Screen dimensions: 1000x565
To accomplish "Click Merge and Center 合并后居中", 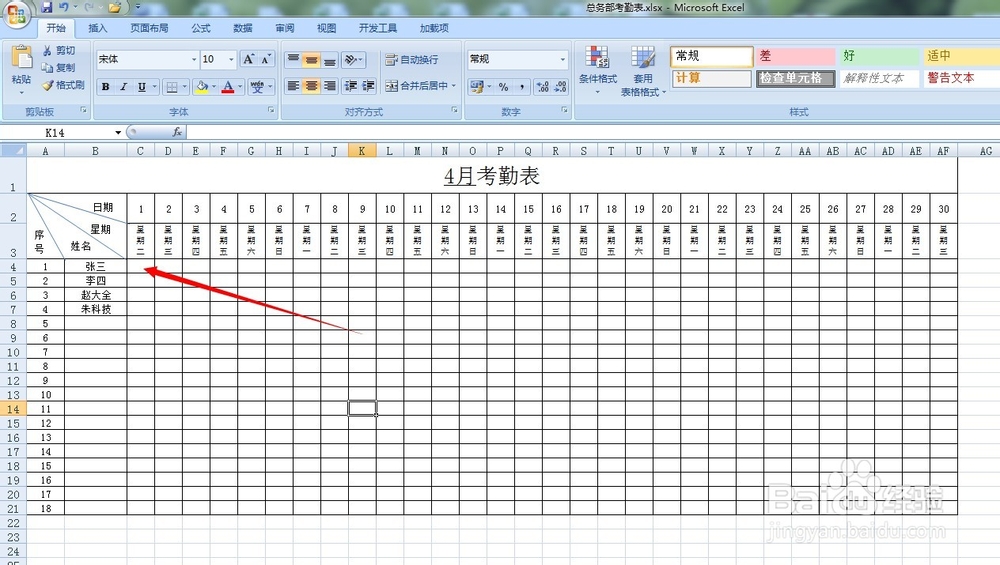I will [417, 85].
